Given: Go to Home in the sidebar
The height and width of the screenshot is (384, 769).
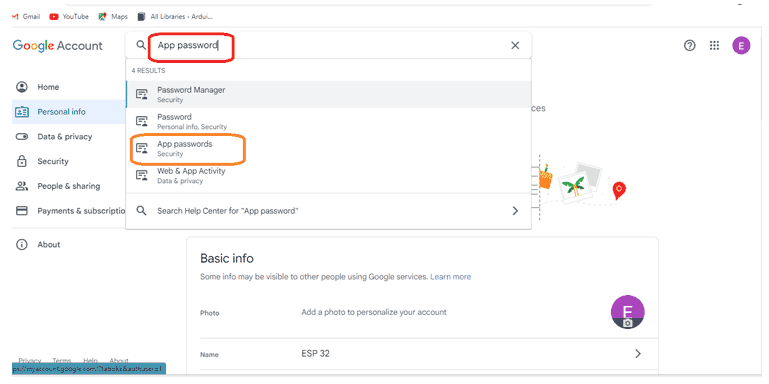Looking at the screenshot, I should (69, 87).
